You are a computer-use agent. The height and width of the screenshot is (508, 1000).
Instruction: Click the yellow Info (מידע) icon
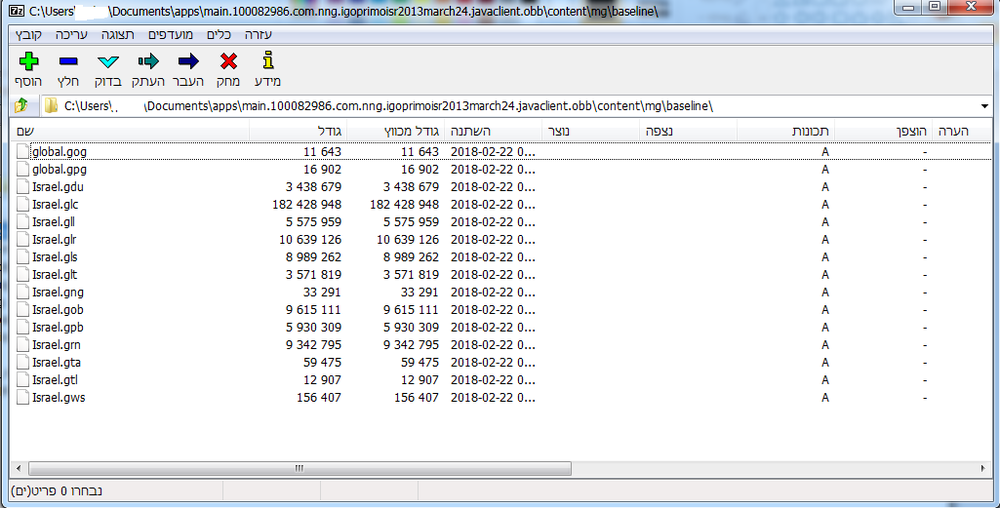tap(268, 60)
